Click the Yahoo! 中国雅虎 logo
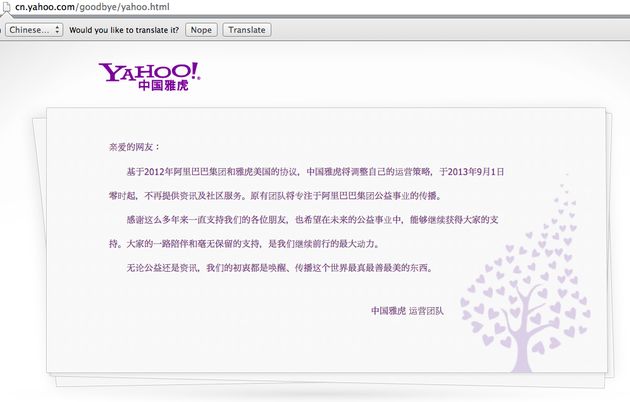The image size is (630, 402). tap(149, 76)
